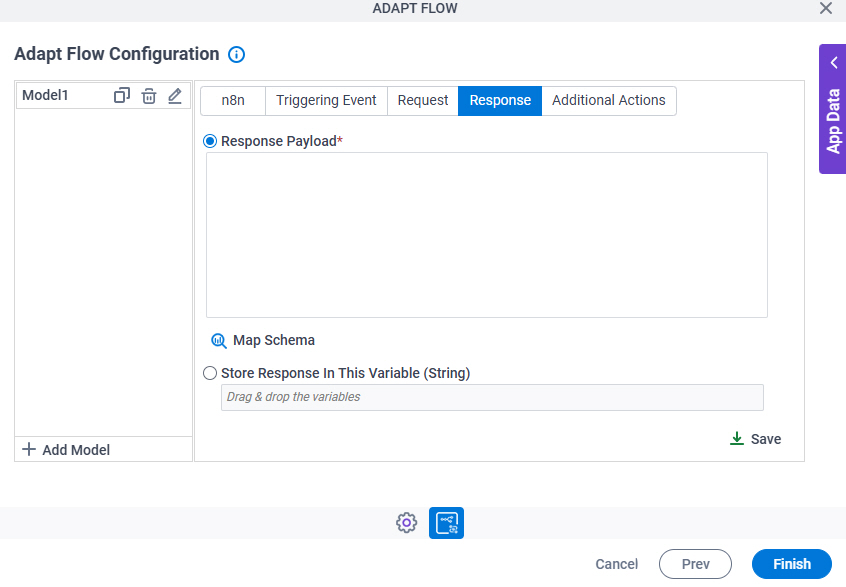Click the Map Schema magnifier icon
Screen dimensions: 846x587
coord(219,340)
